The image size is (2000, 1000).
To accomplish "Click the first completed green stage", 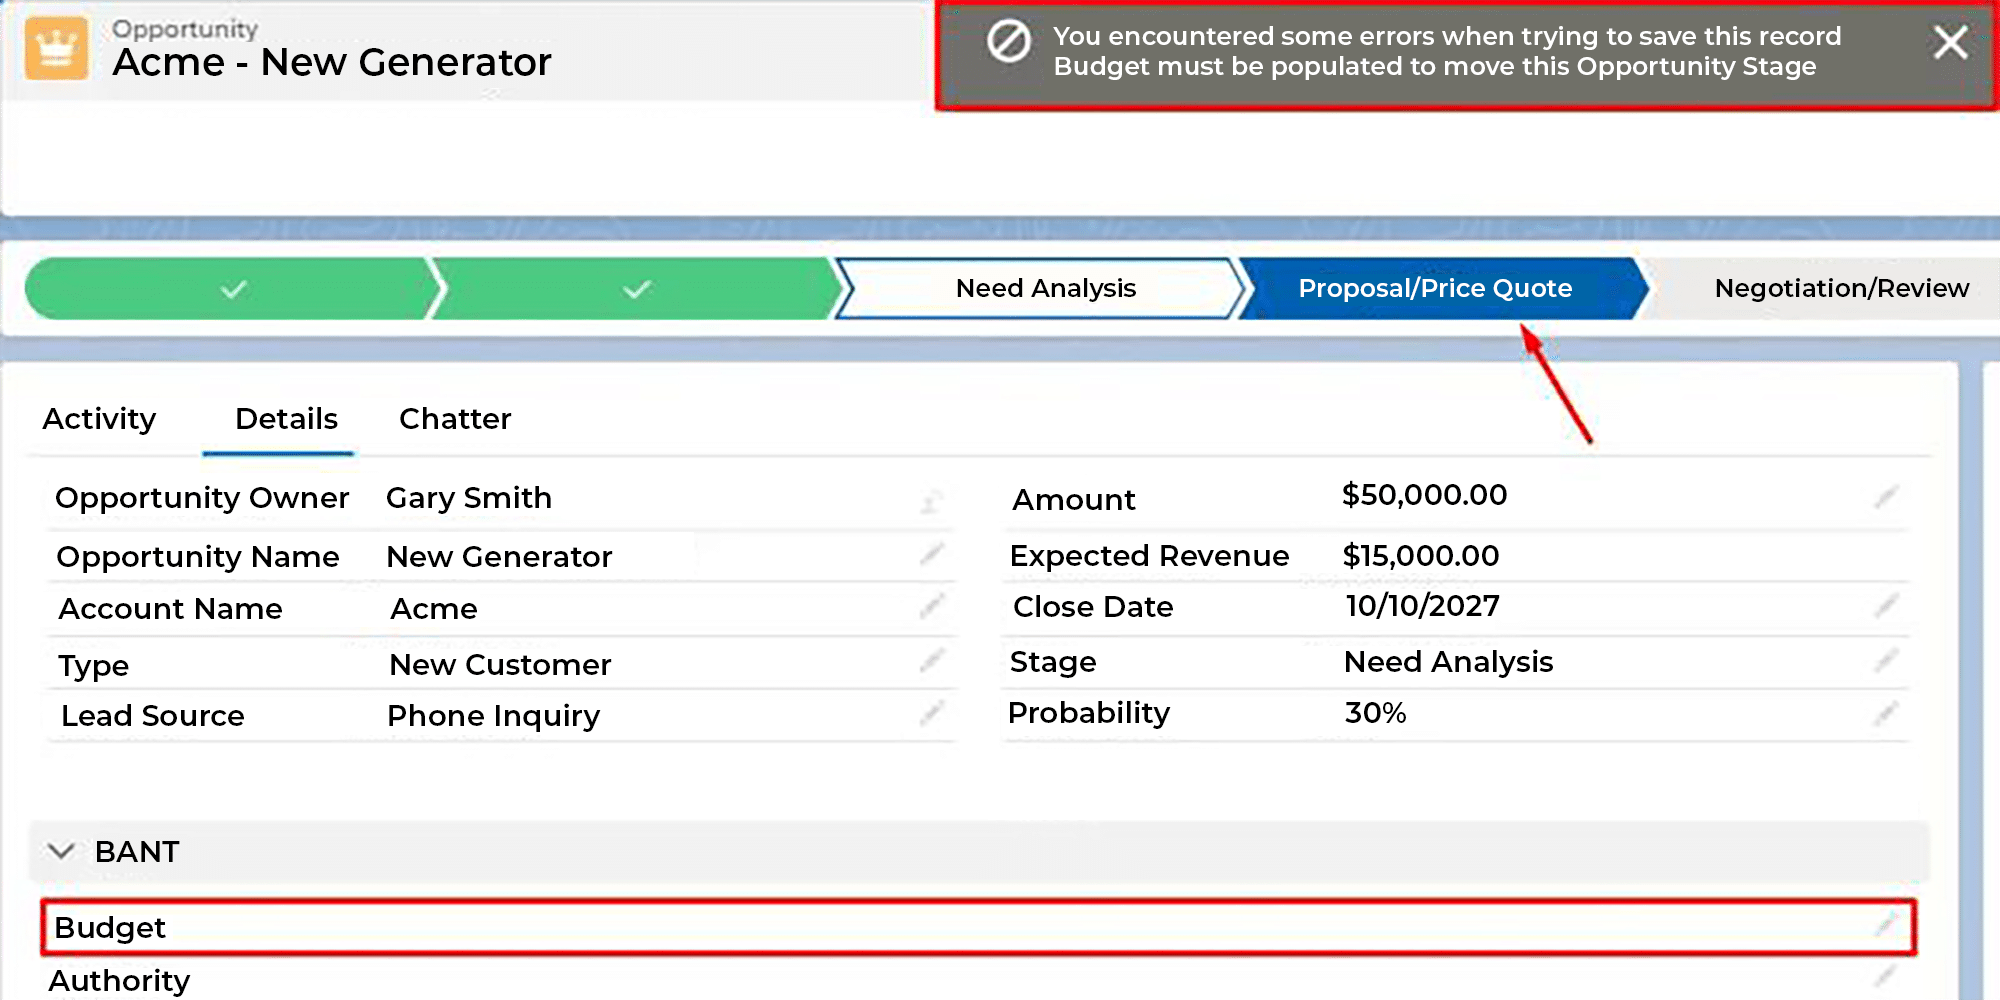I will (233, 289).
